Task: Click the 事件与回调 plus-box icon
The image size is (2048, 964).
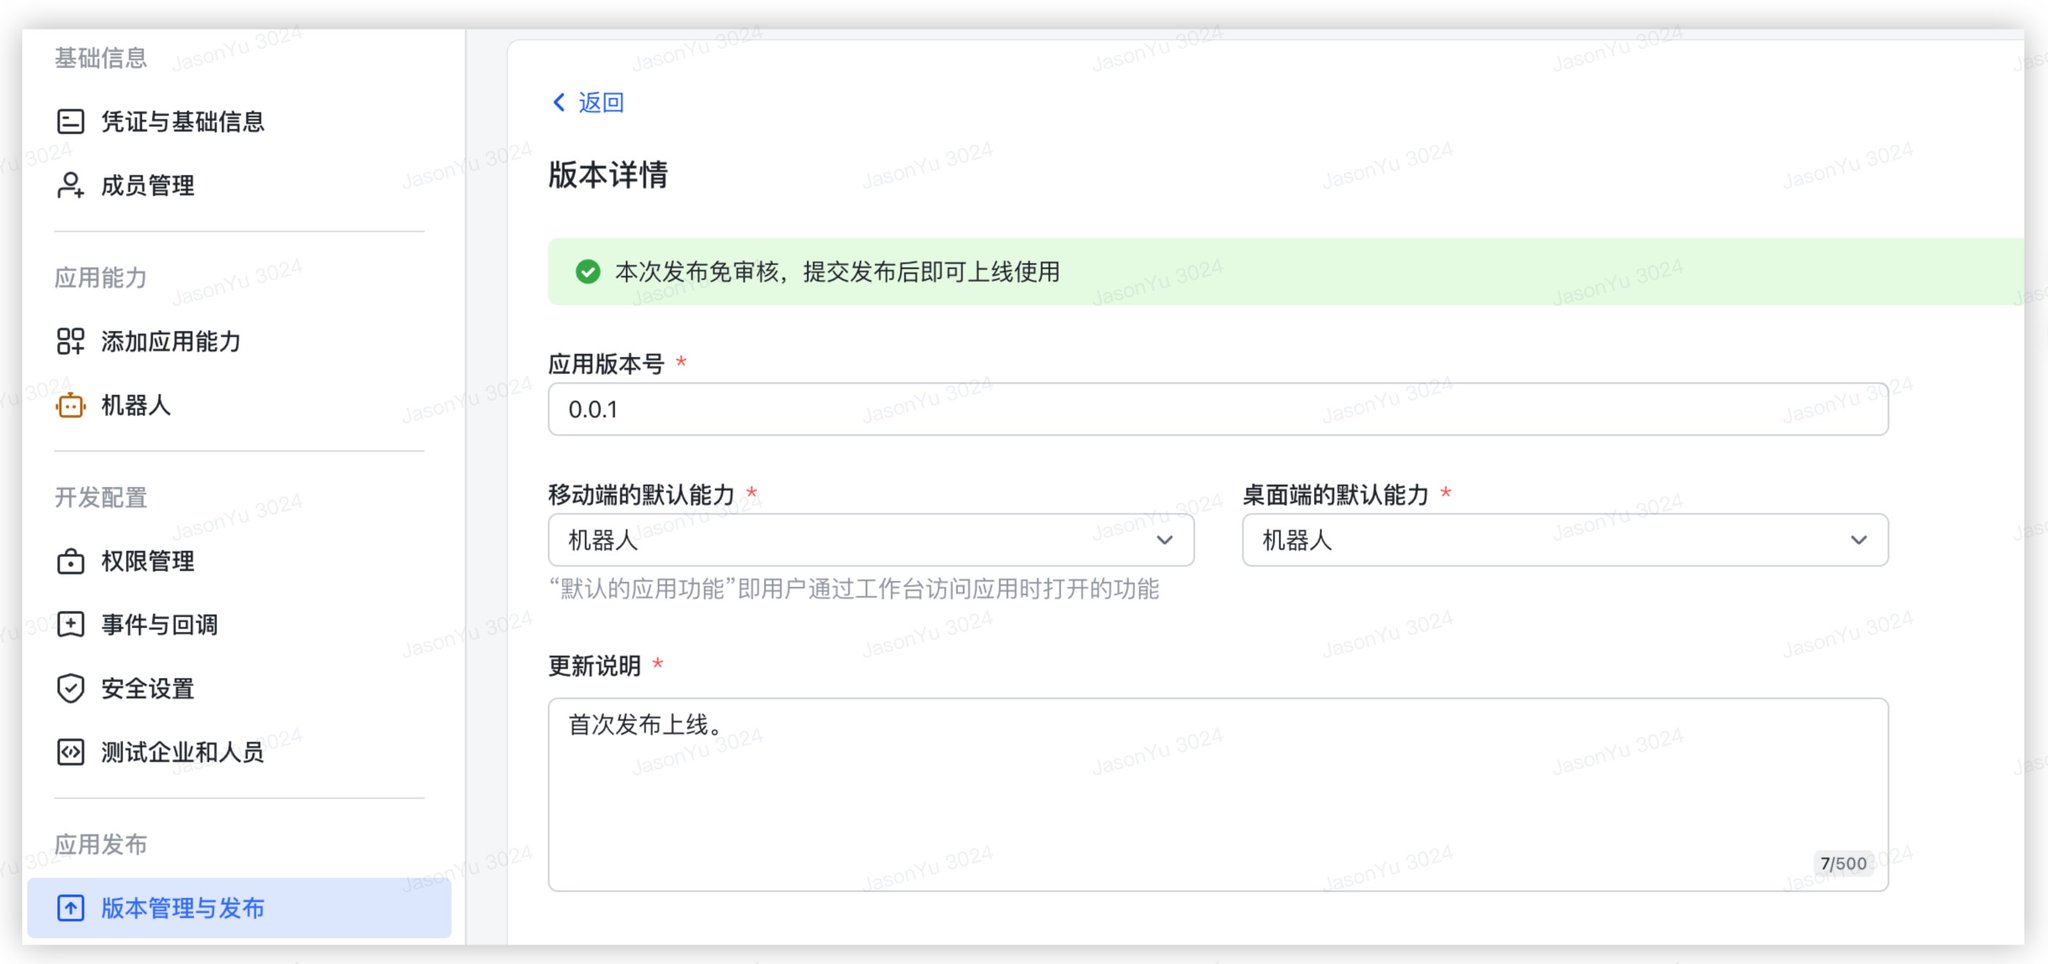Action: pyautogui.click(x=71, y=625)
